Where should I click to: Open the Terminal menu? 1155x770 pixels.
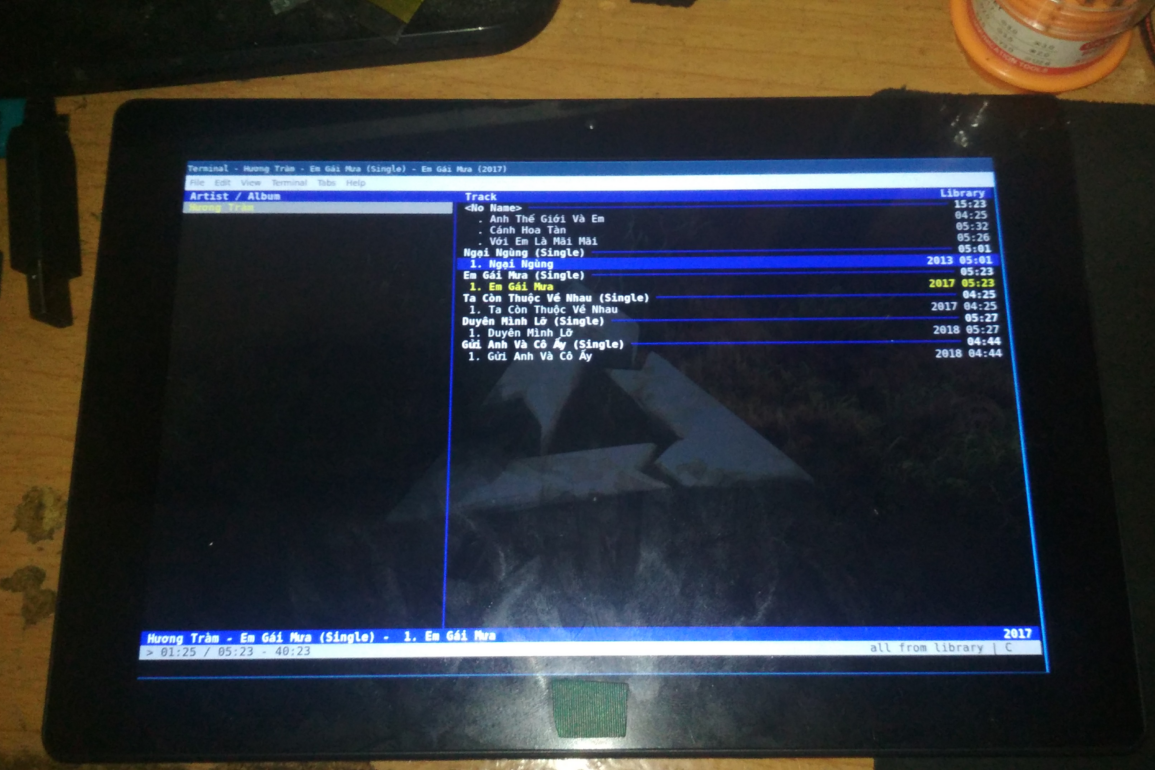click(x=289, y=183)
